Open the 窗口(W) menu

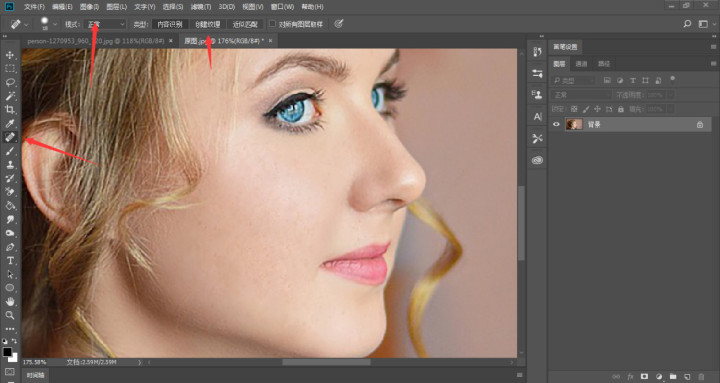282,7
